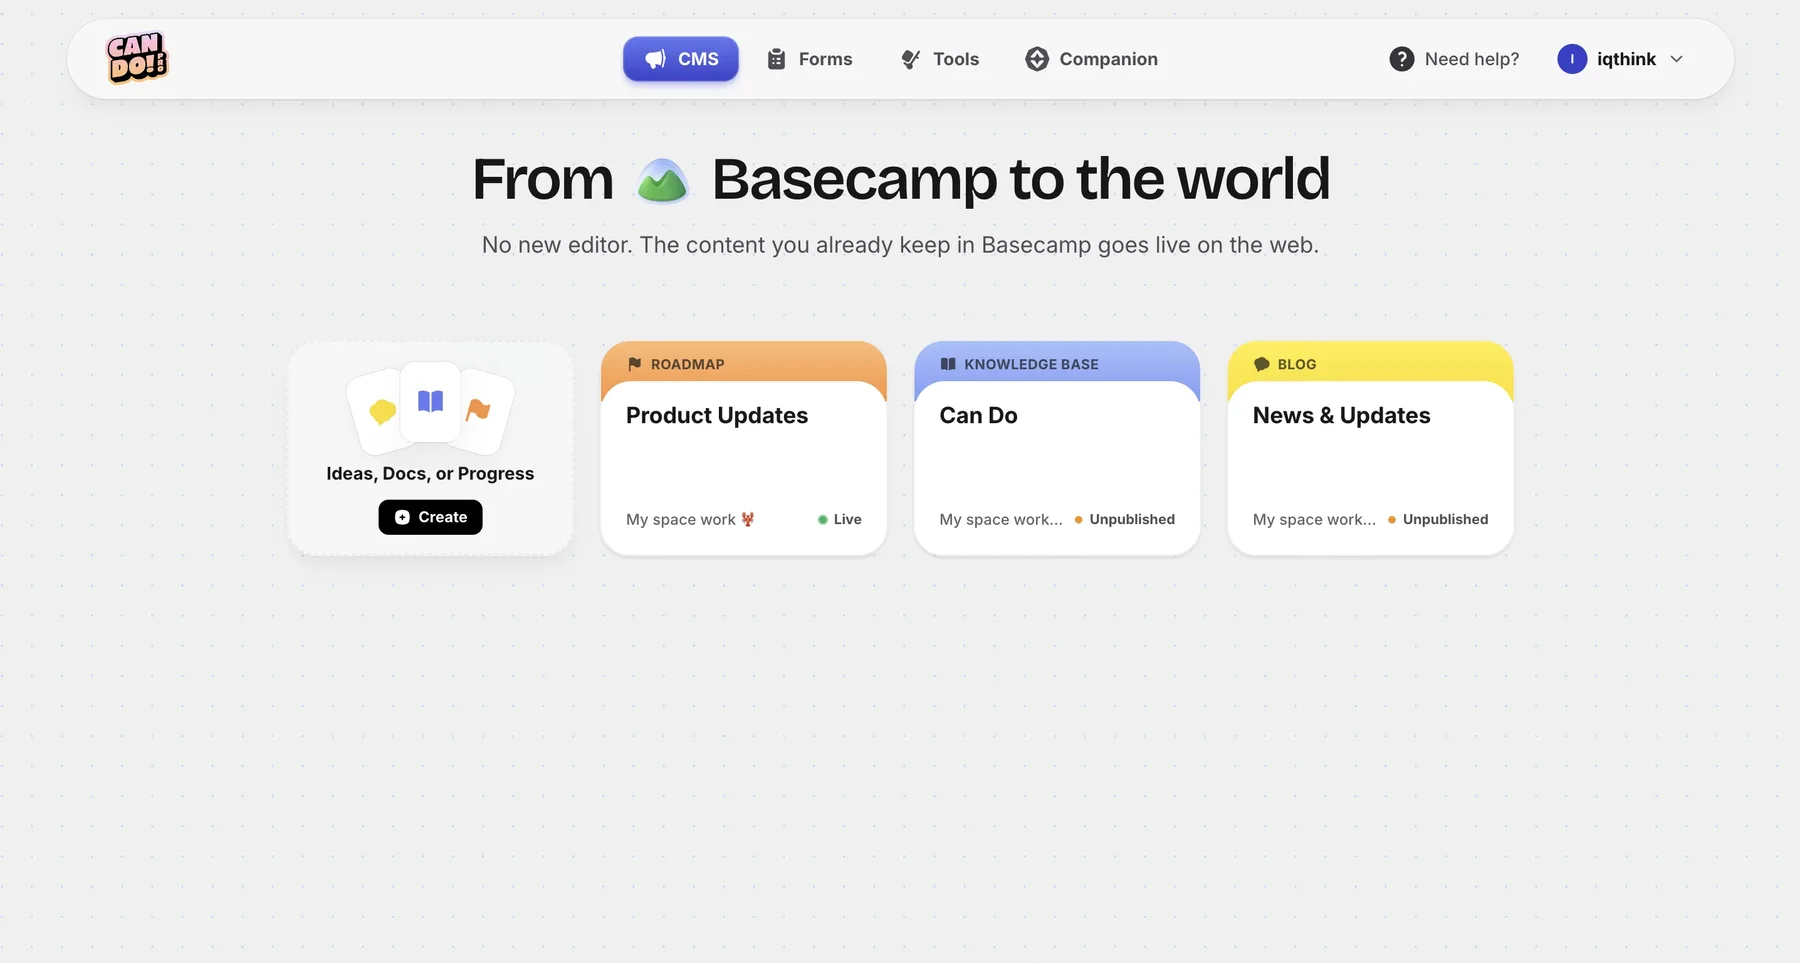This screenshot has height=963, width=1800.
Task: Click the No new editor subtitle text
Action: pyautogui.click(x=900, y=245)
